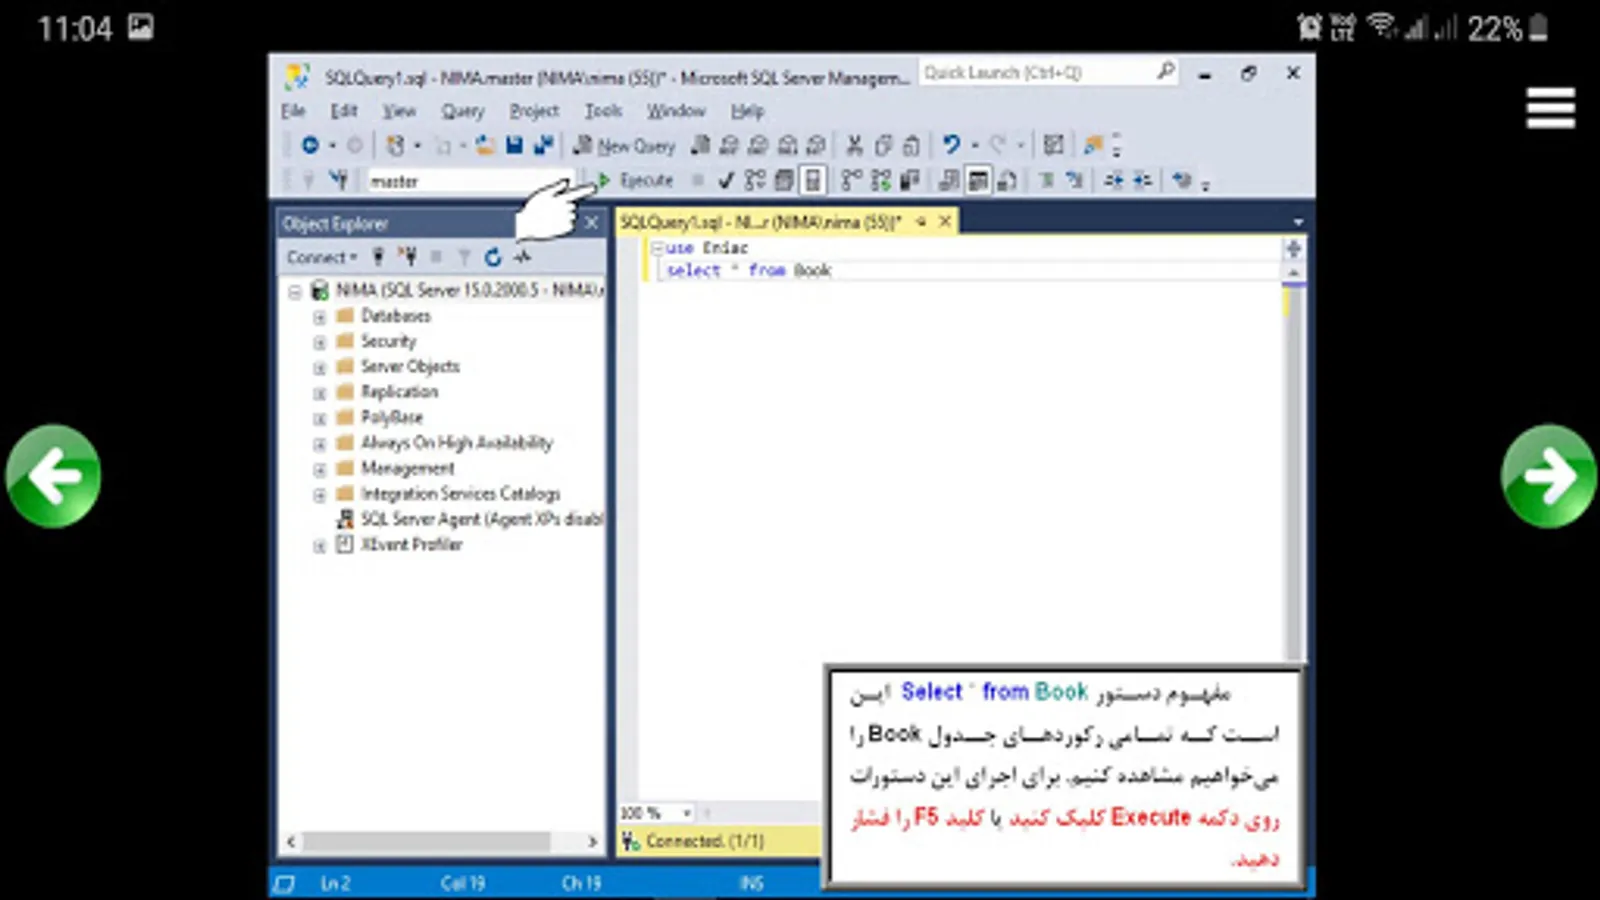Select the SQLQuery1.sql document tab

(x=760, y=222)
